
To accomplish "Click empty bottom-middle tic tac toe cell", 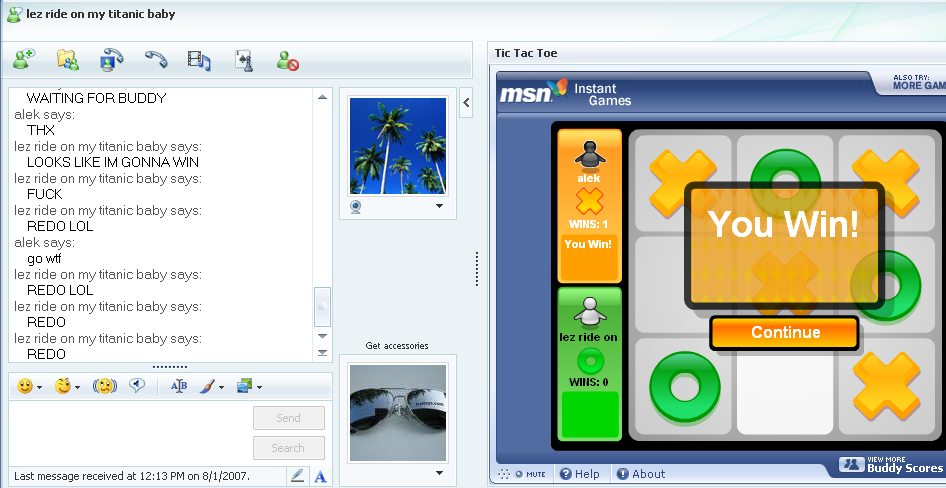I will click(785, 387).
